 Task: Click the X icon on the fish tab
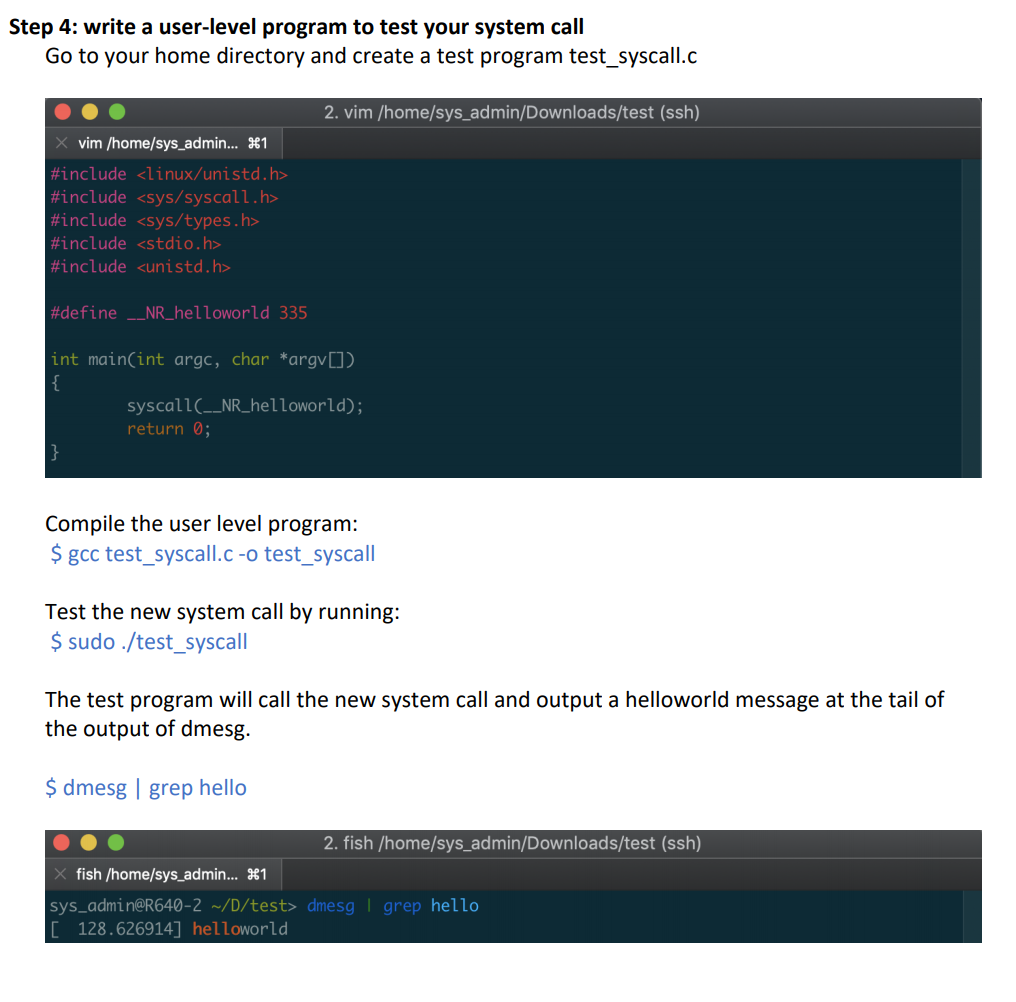point(61,873)
